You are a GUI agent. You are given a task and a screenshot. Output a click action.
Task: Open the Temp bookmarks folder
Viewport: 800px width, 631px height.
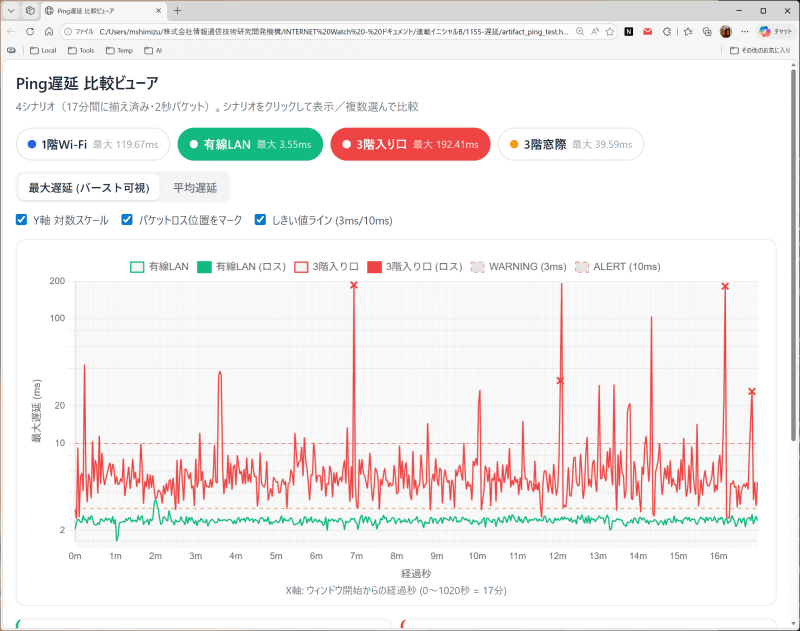(x=119, y=51)
